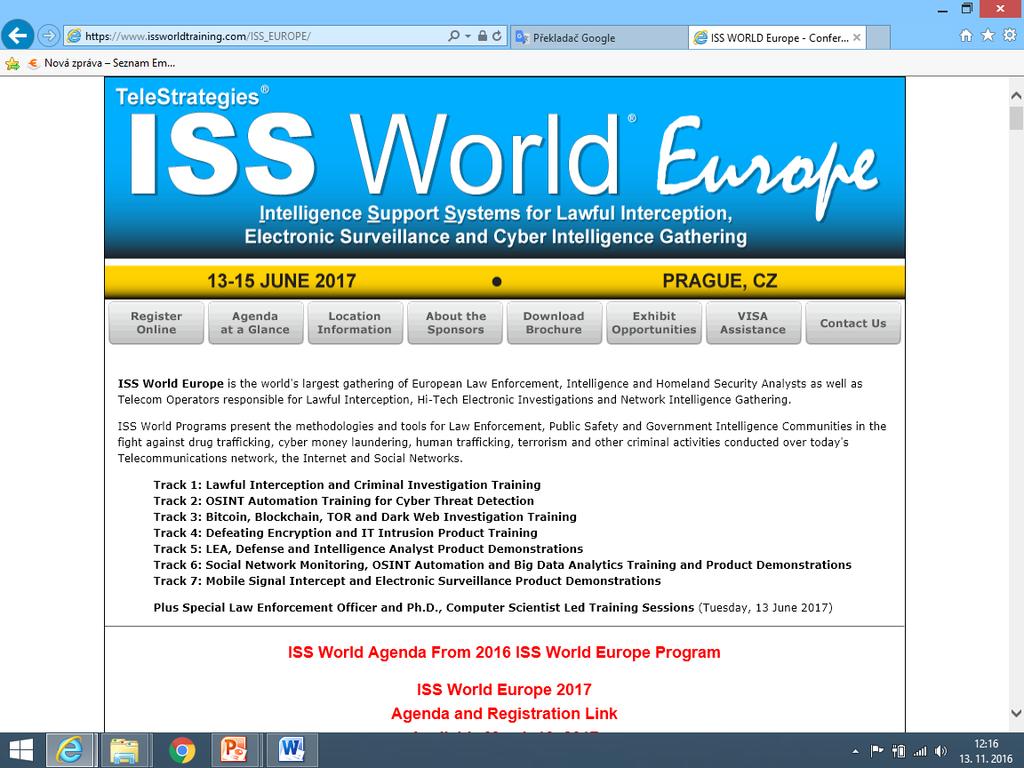Click Contact Us button
Screen dimensions: 1024x768
tap(853, 323)
